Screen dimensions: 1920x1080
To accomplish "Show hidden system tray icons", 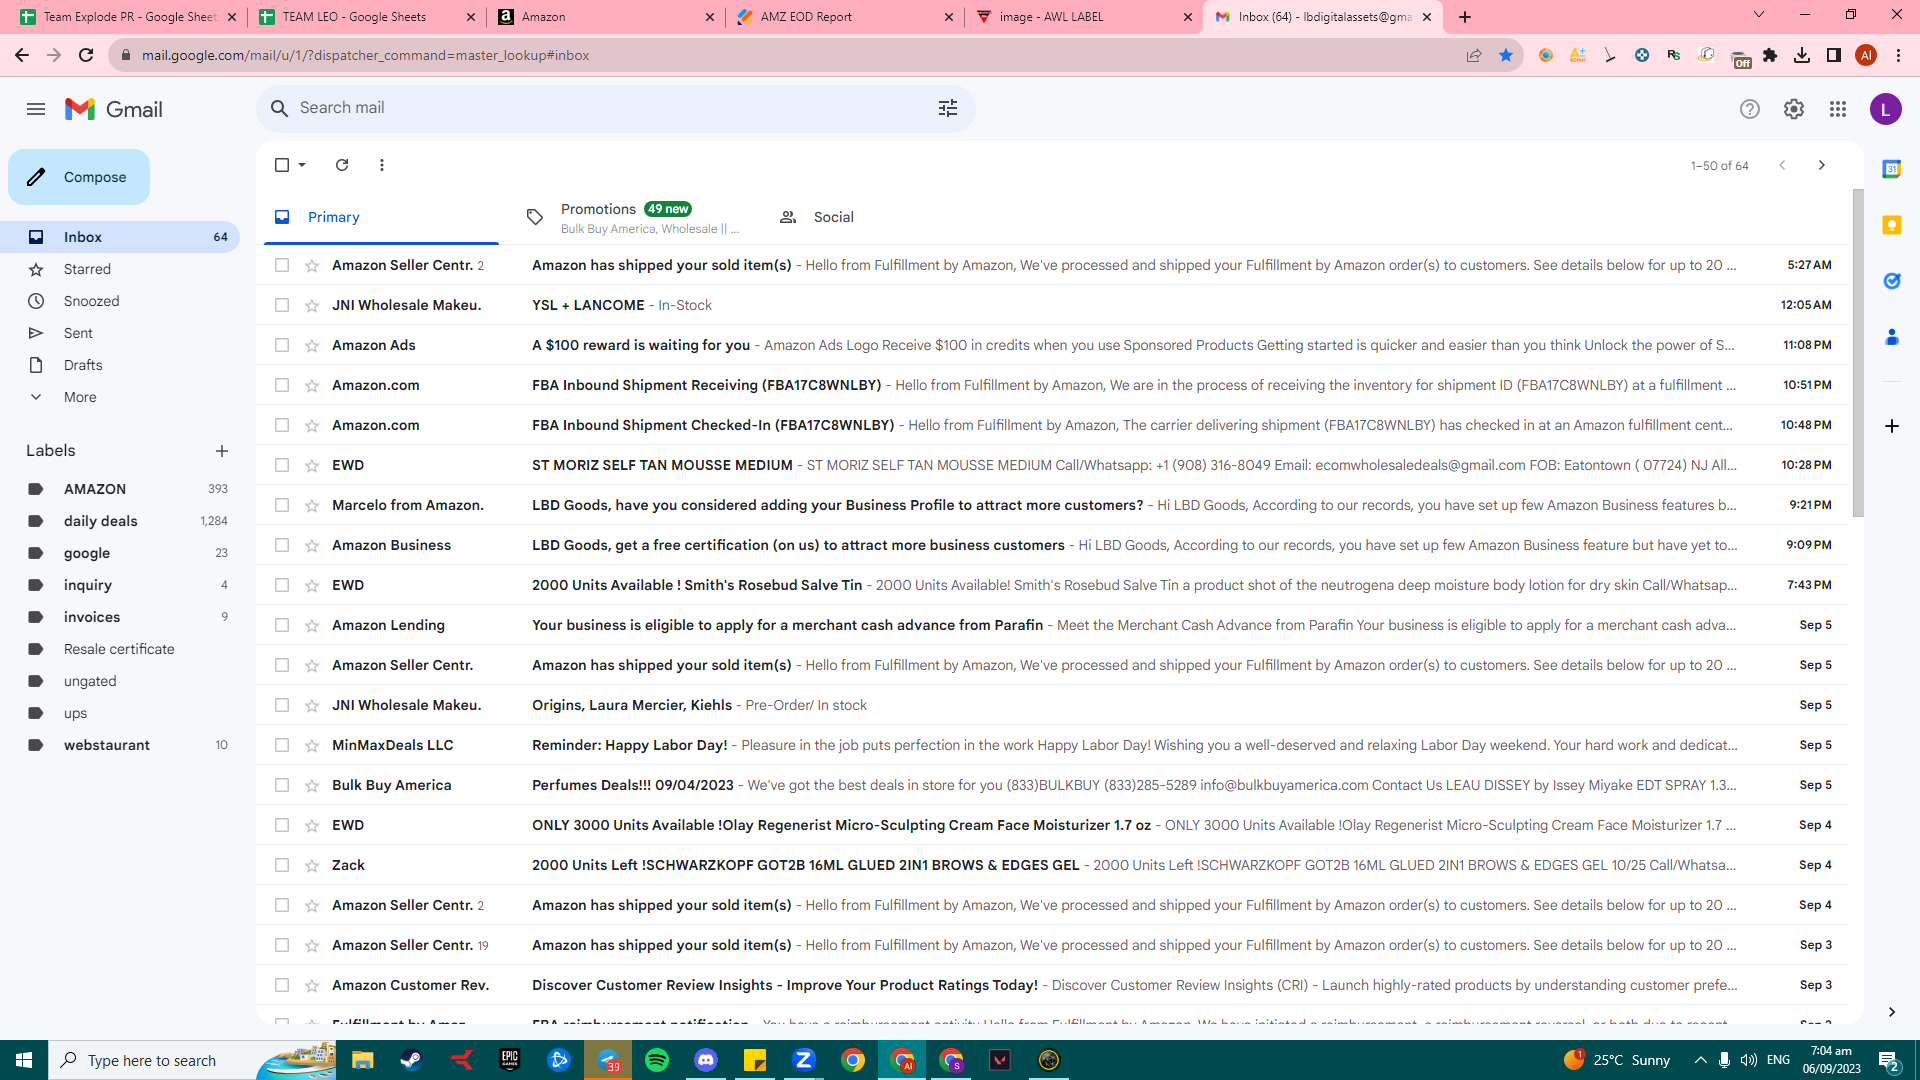I will point(1700,1060).
